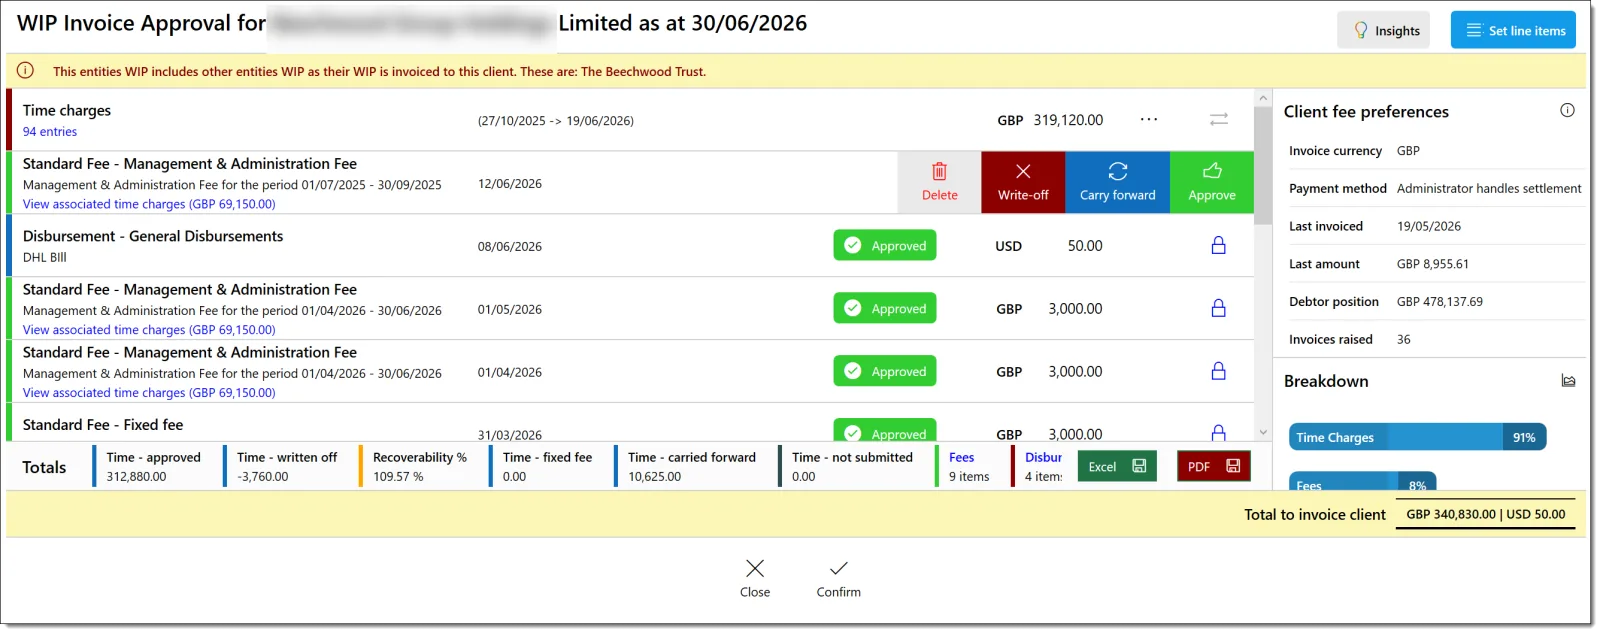Export the totals to Excel

click(x=1117, y=466)
